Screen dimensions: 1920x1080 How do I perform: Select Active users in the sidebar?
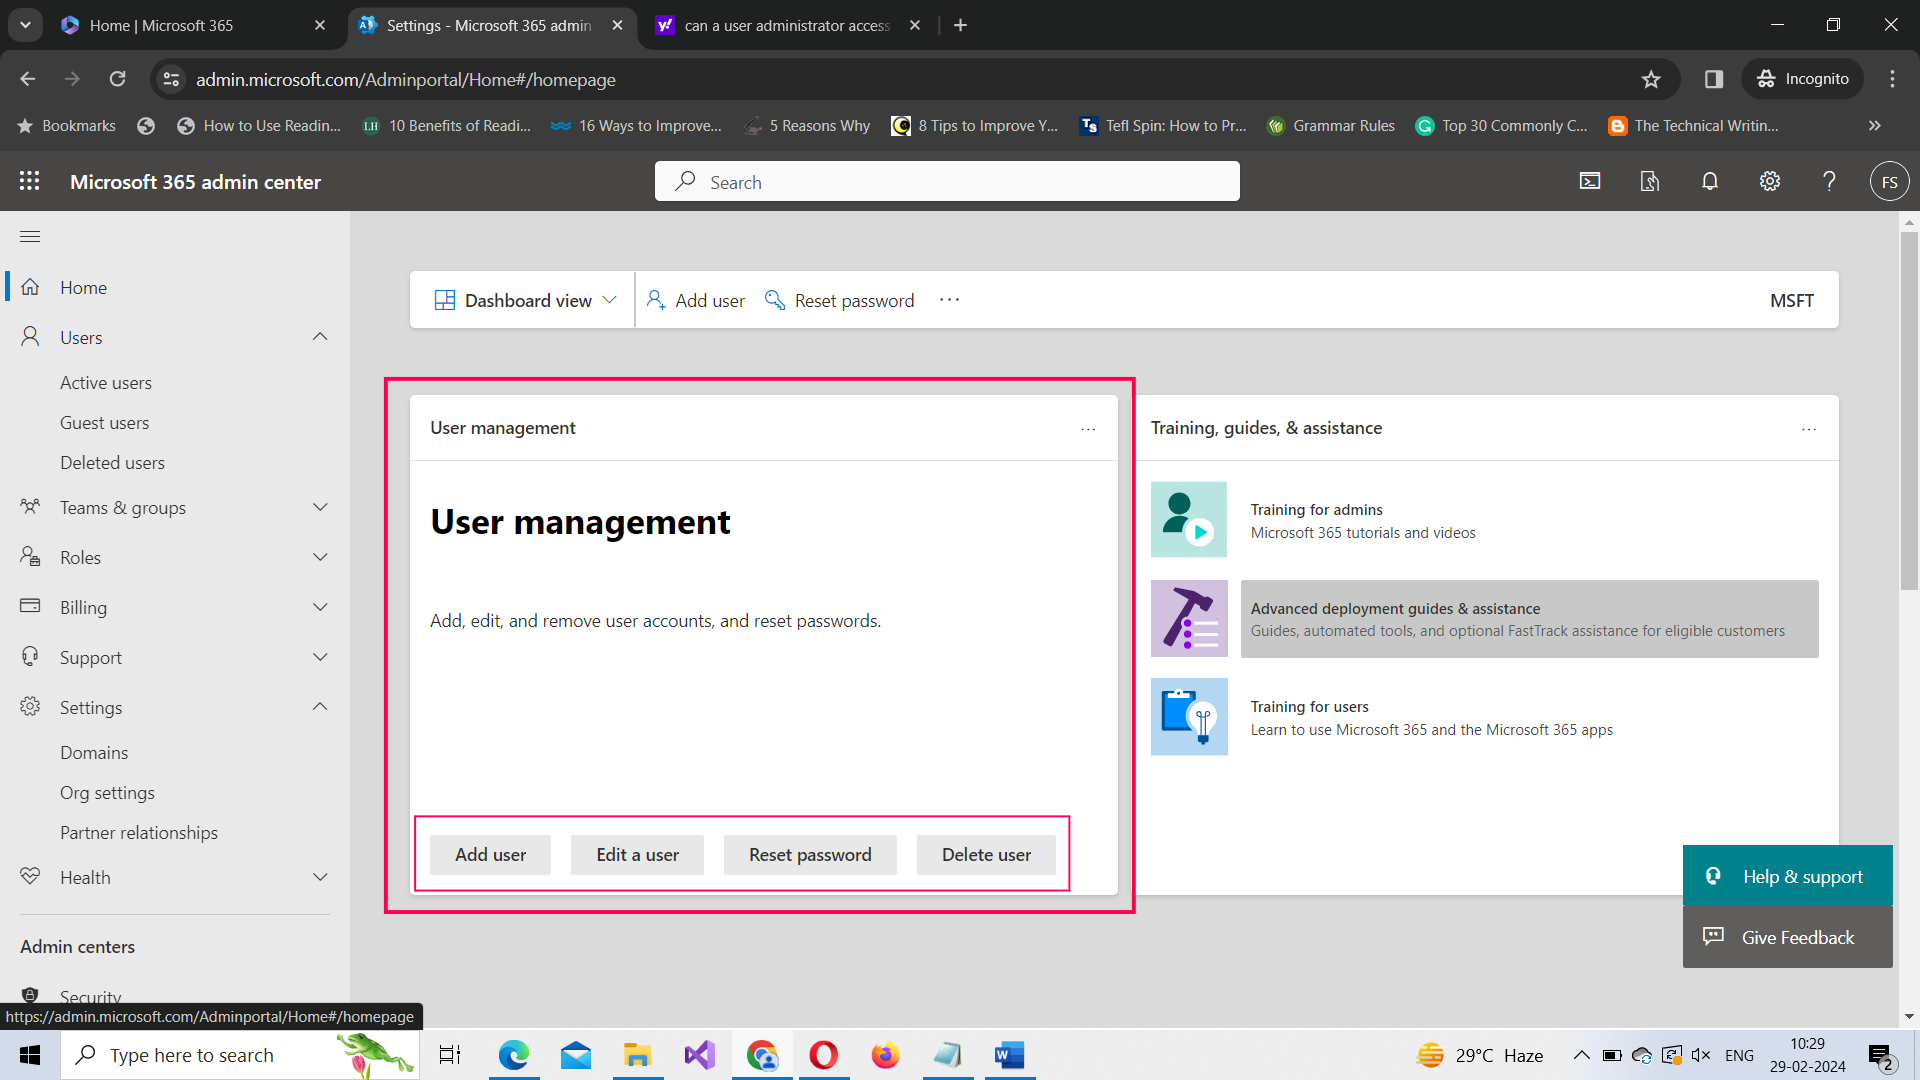coord(106,382)
